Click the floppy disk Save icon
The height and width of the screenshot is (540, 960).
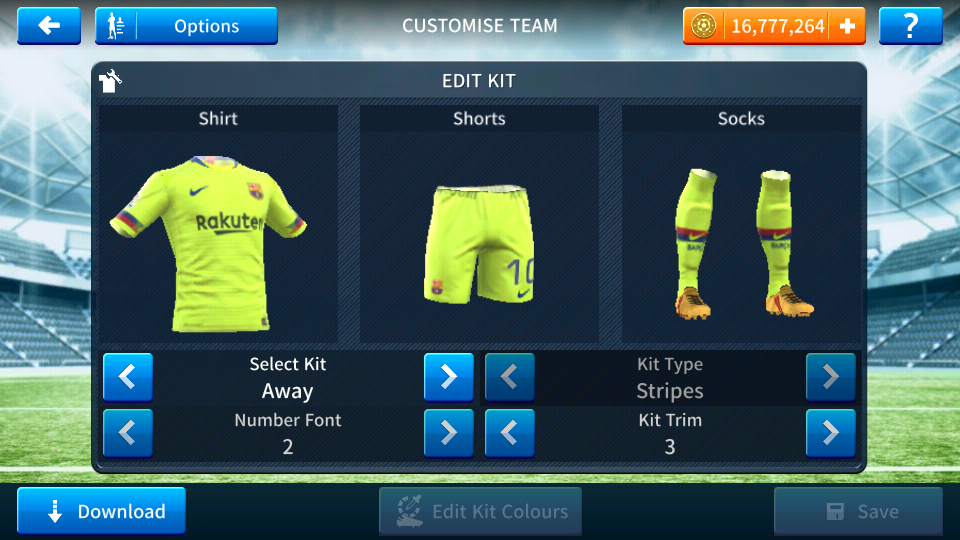point(835,511)
